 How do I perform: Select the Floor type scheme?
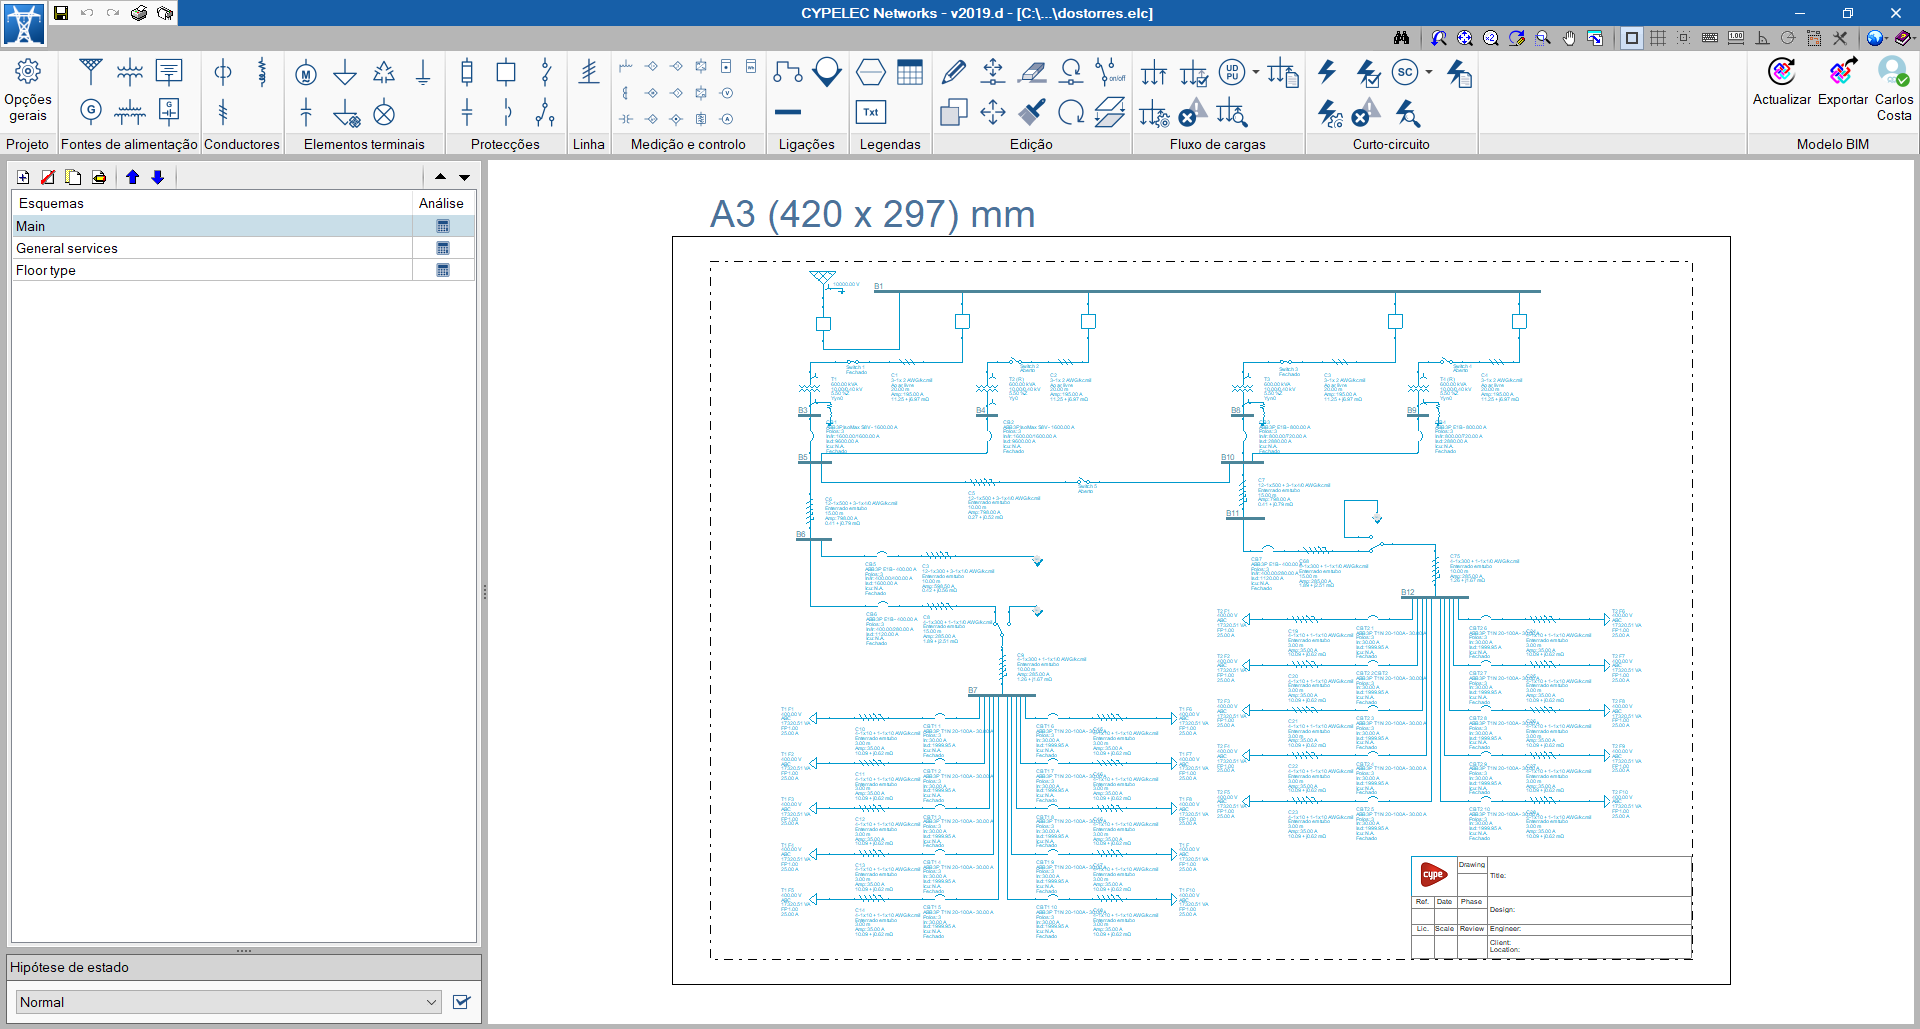point(212,270)
